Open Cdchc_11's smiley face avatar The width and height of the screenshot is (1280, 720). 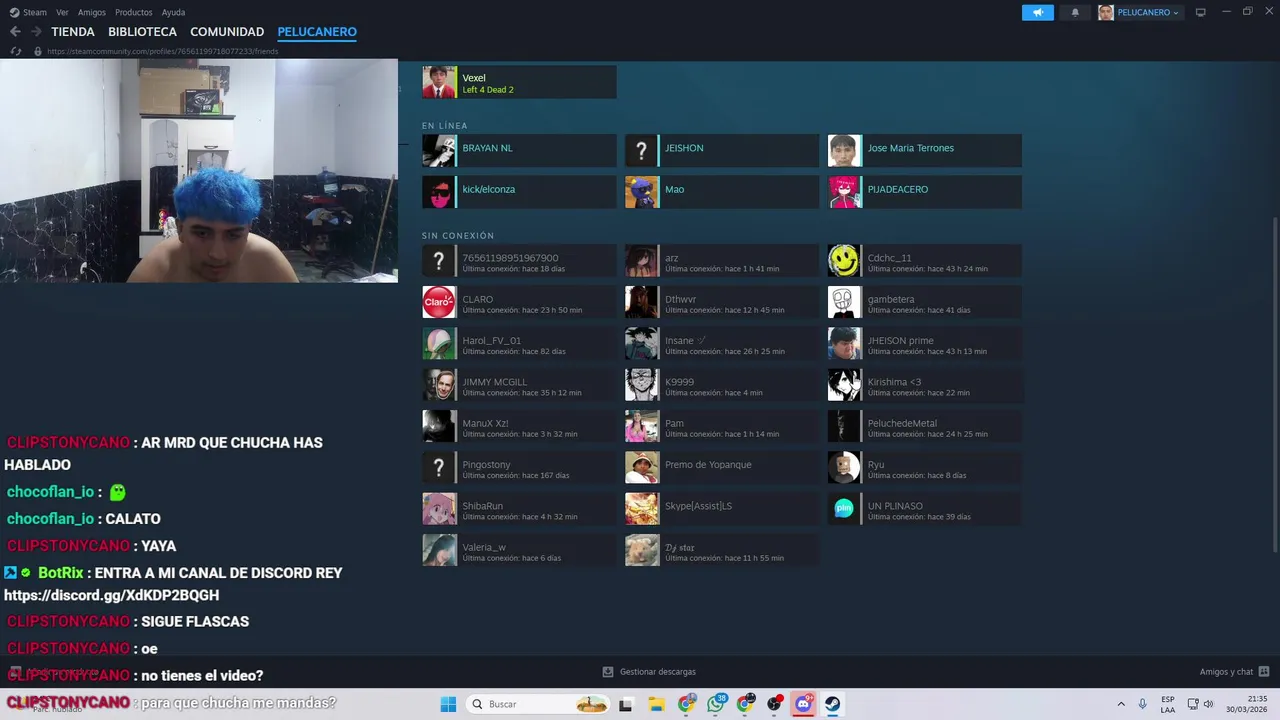coord(845,261)
